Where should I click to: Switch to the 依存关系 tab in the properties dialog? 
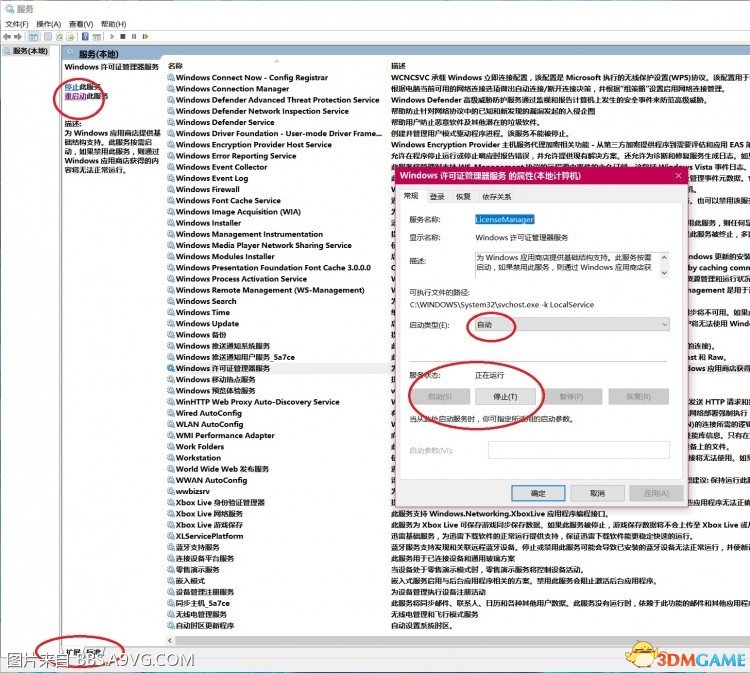tap(496, 197)
